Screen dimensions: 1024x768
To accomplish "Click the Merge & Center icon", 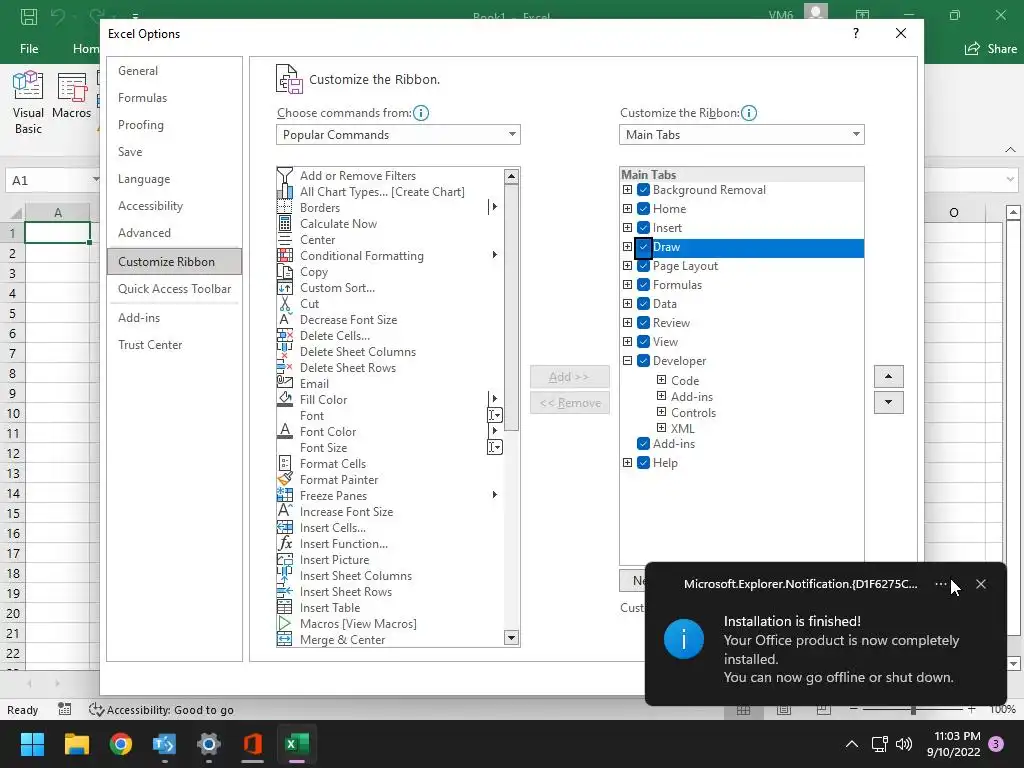I will point(285,639).
